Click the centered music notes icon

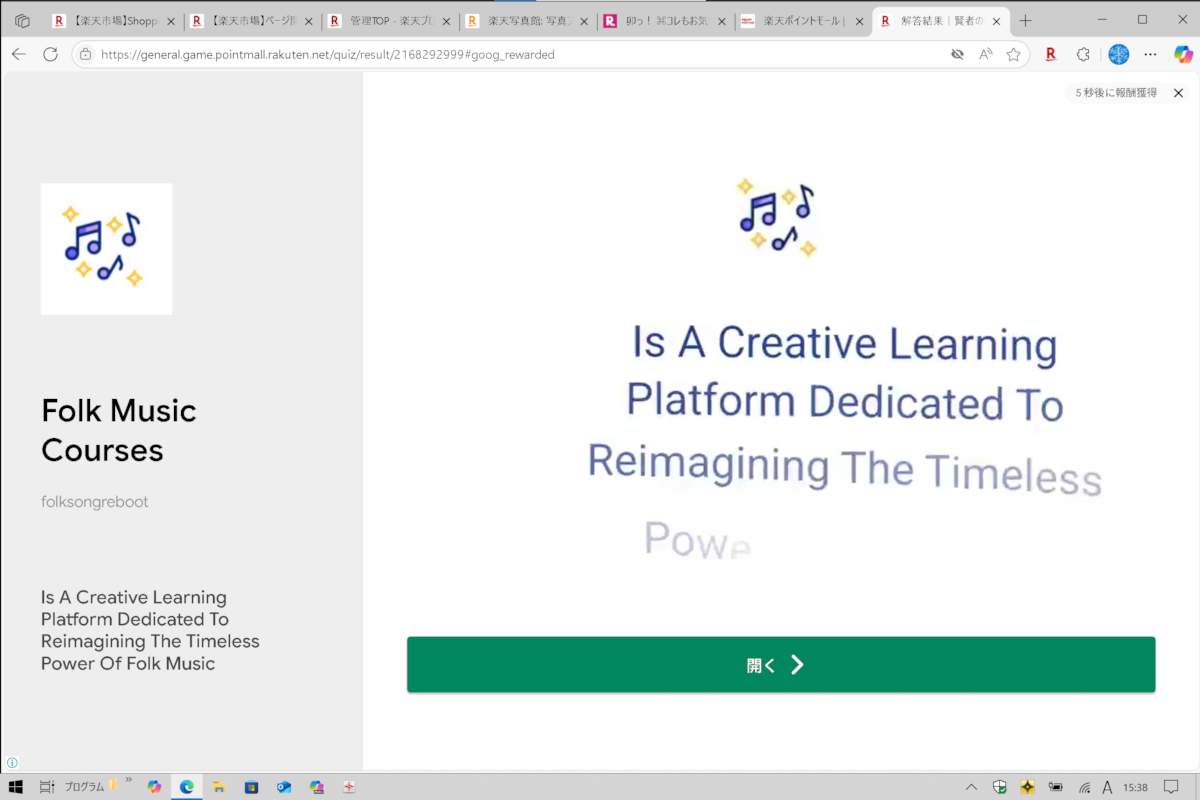[x=777, y=217]
